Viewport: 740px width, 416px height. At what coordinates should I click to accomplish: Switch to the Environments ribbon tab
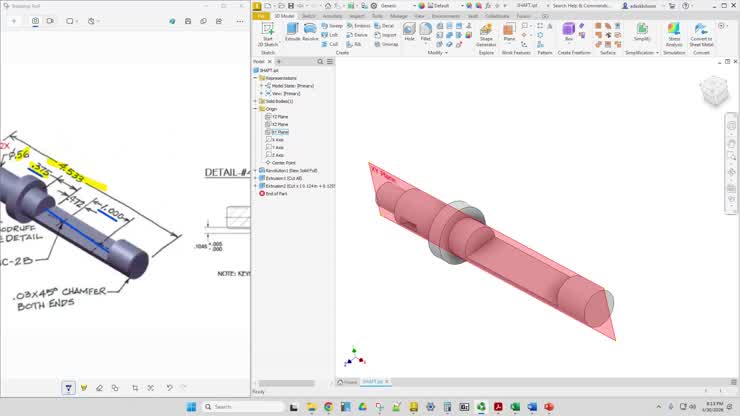click(x=446, y=16)
